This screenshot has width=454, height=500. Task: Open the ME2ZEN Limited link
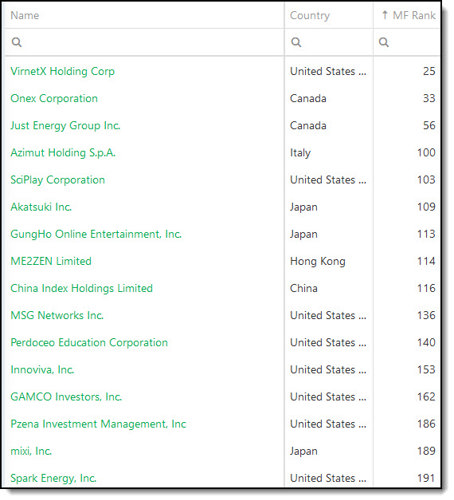[x=51, y=261]
